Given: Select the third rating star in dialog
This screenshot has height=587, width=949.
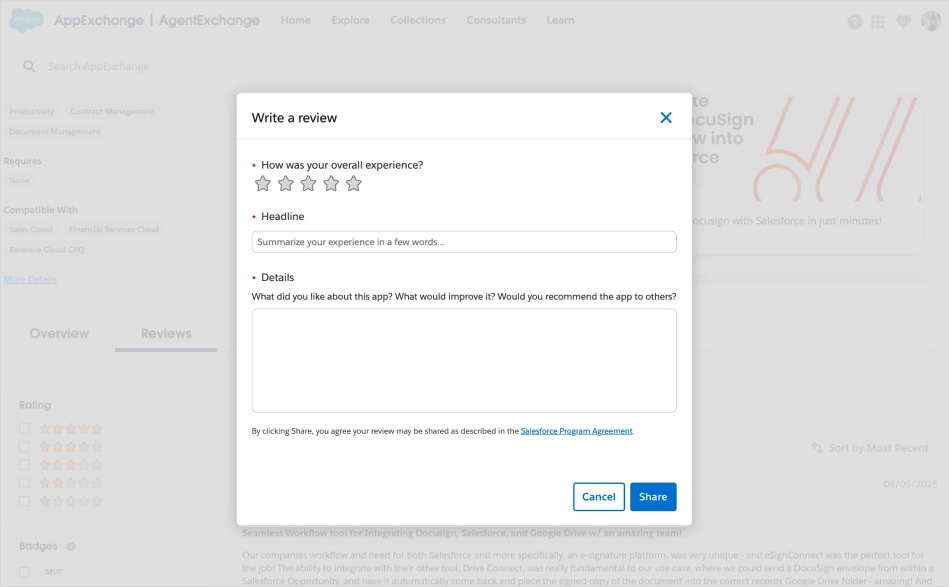Looking at the screenshot, I should pos(308,183).
